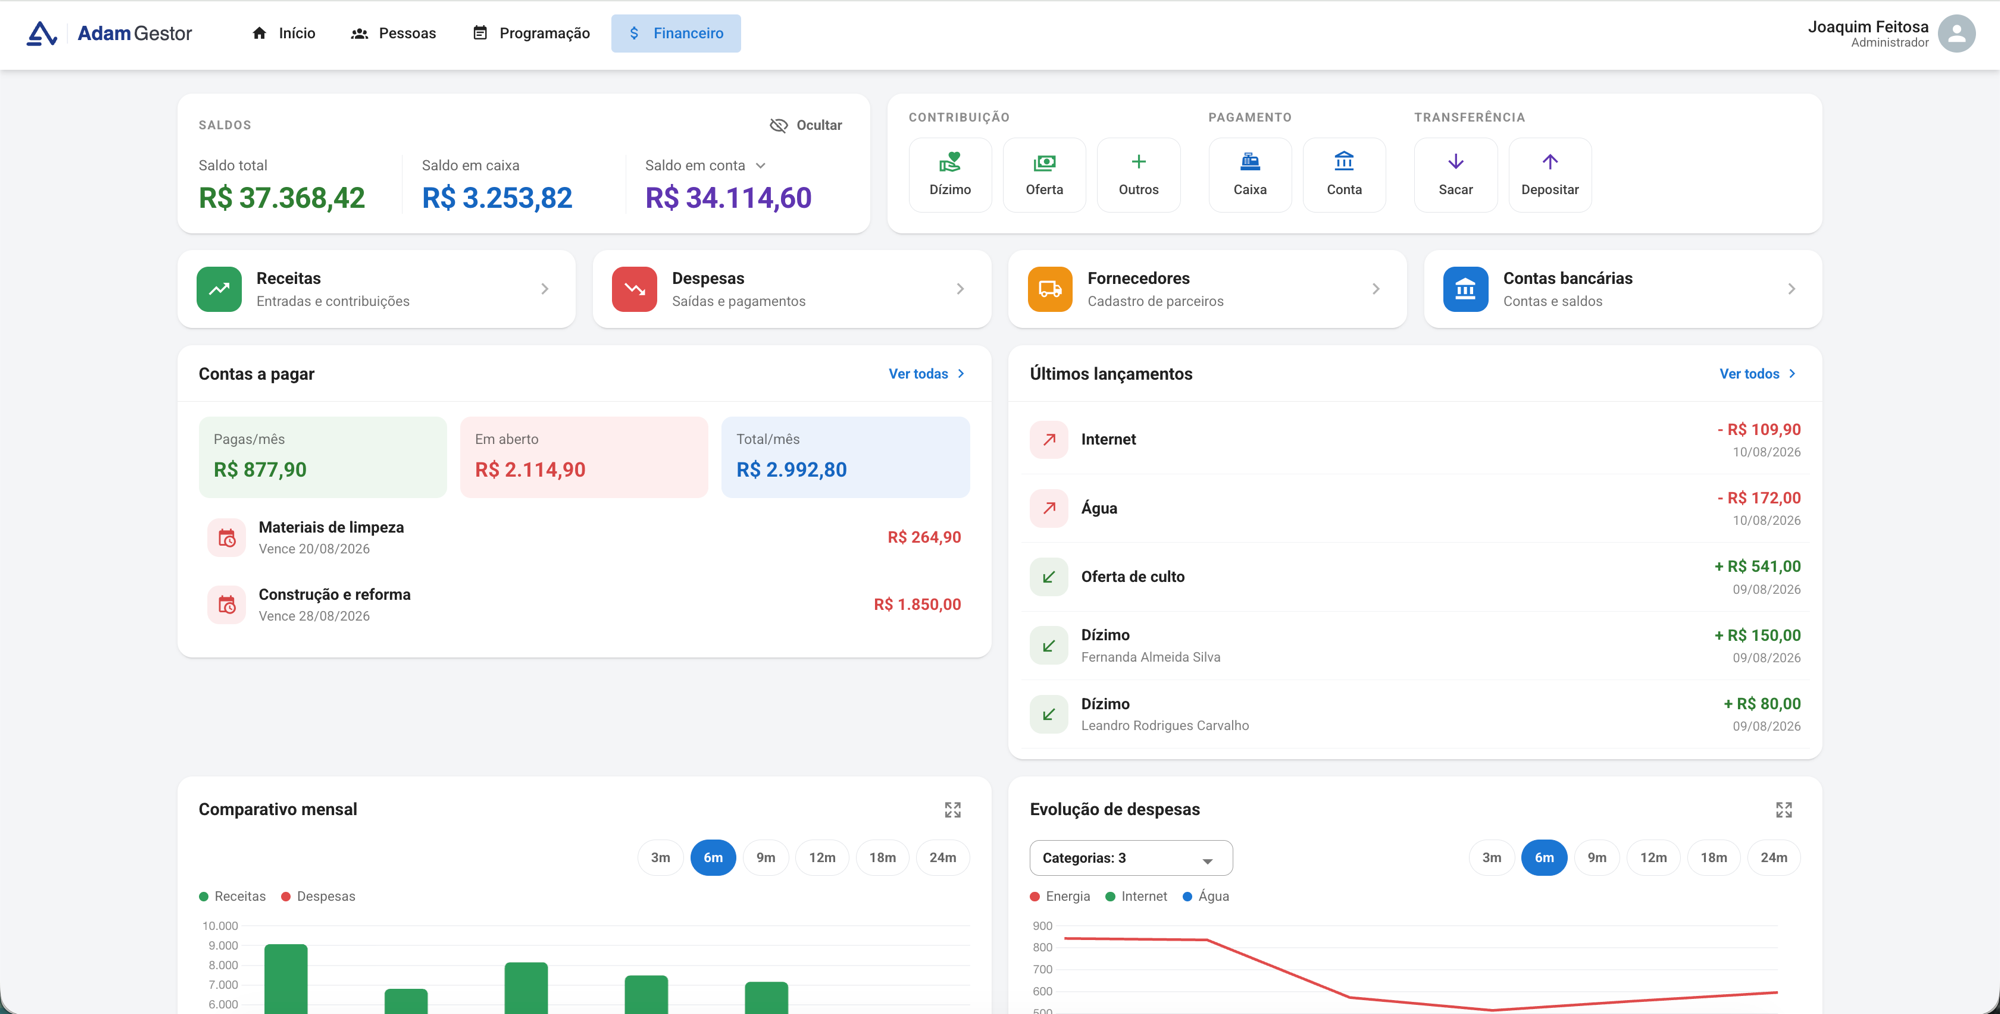Click the Pagas/mês summary card
This screenshot has width=2000, height=1014.
(x=323, y=457)
